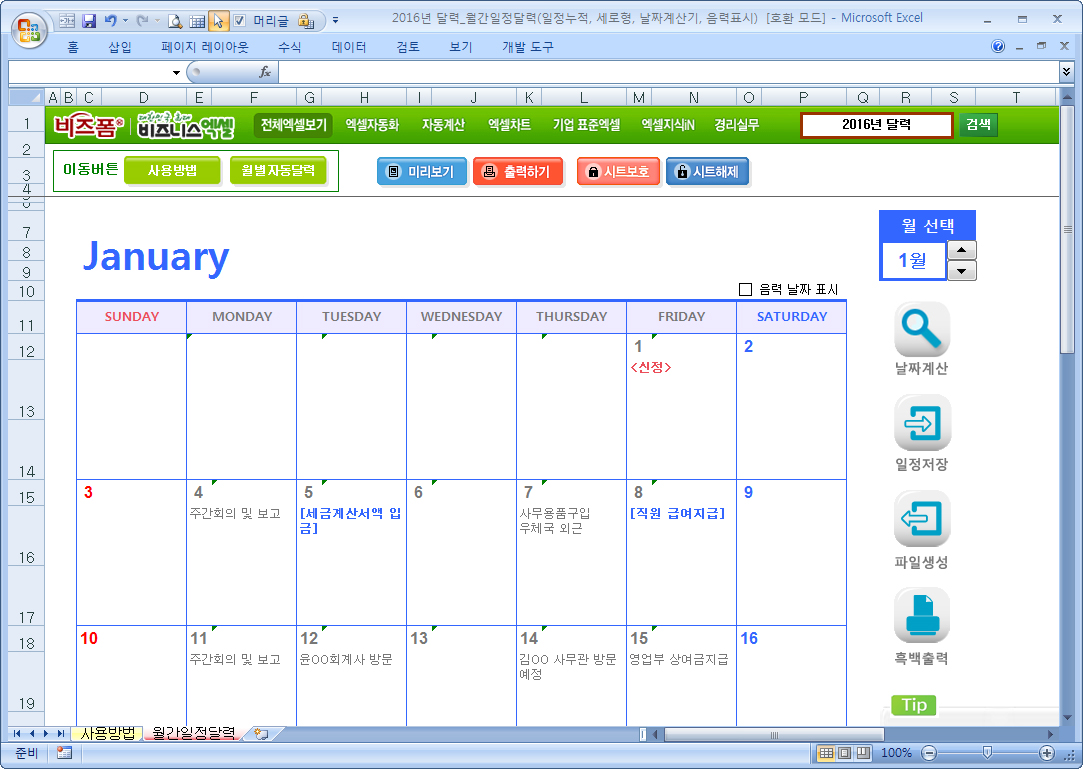Open the 페이지 레이아웃 ribbon tab
This screenshot has width=1083, height=769.
204,47
